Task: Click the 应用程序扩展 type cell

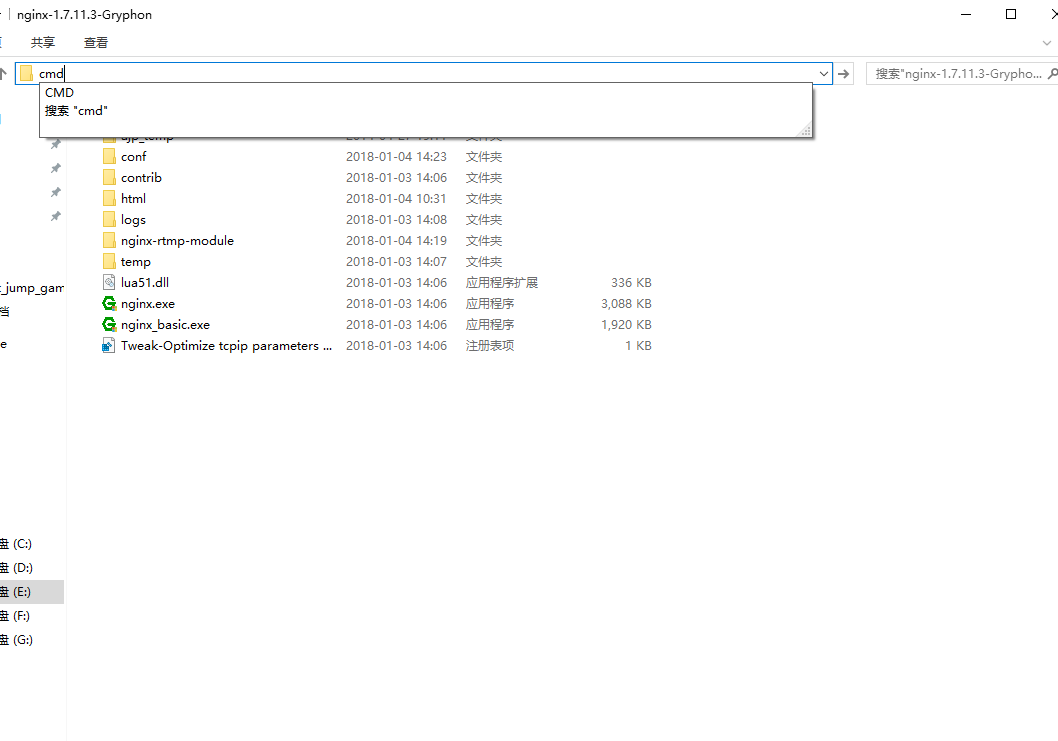Action: (x=502, y=283)
